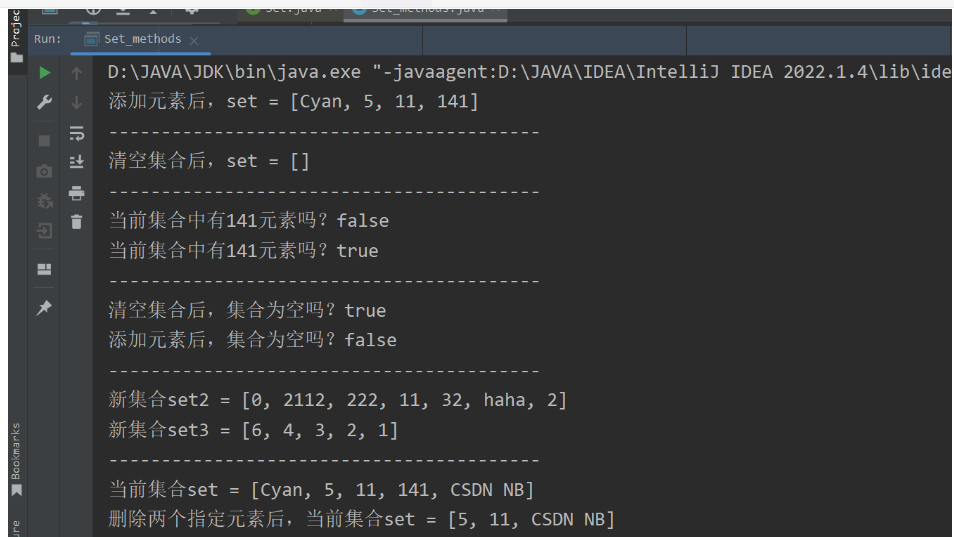This screenshot has height=537, width=954.
Task: Click the camera dump threads icon
Action: pyautogui.click(x=44, y=171)
